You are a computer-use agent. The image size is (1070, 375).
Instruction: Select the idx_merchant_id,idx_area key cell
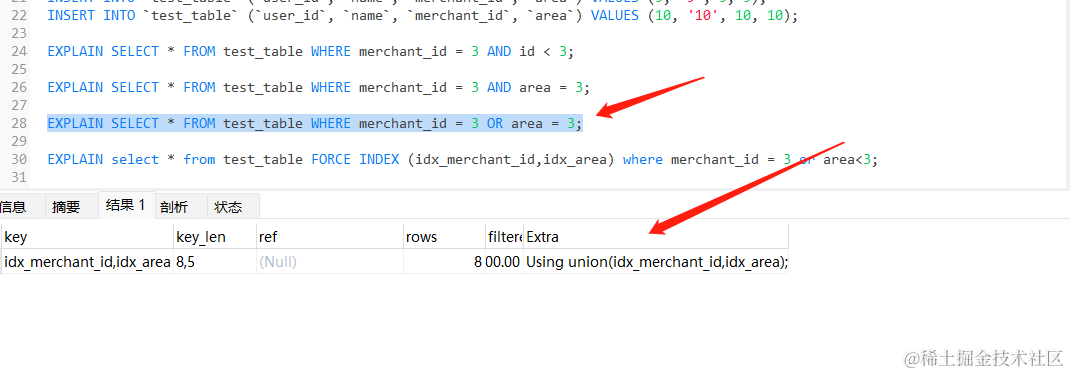[87, 261]
